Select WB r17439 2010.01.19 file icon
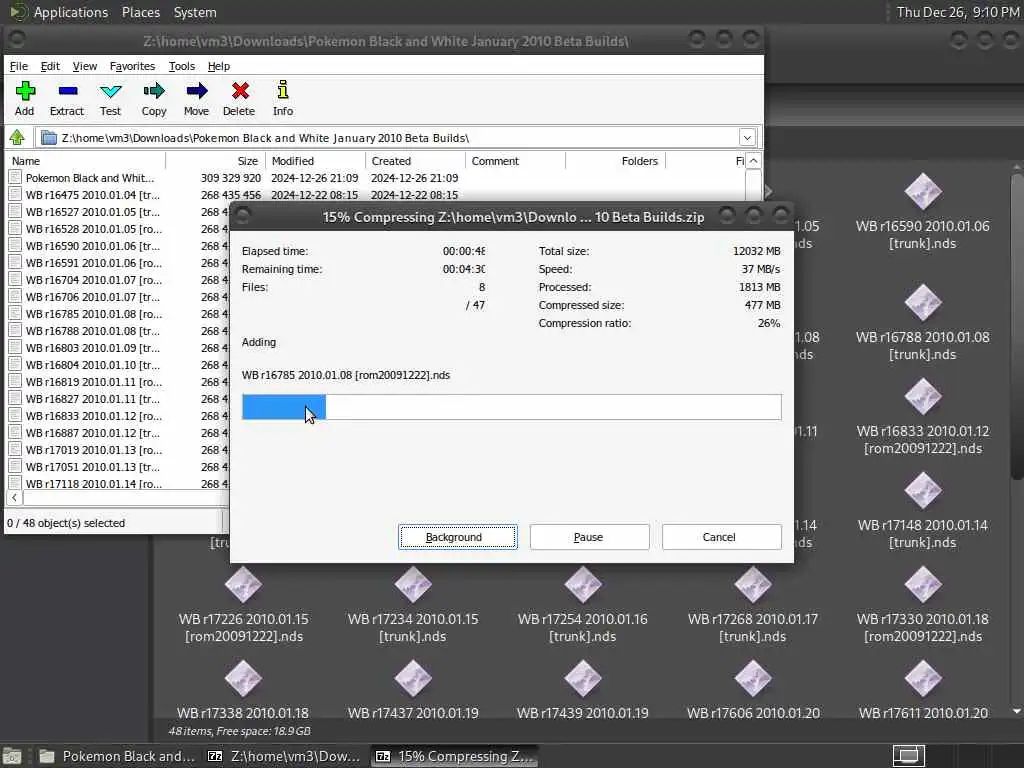 [x=583, y=679]
